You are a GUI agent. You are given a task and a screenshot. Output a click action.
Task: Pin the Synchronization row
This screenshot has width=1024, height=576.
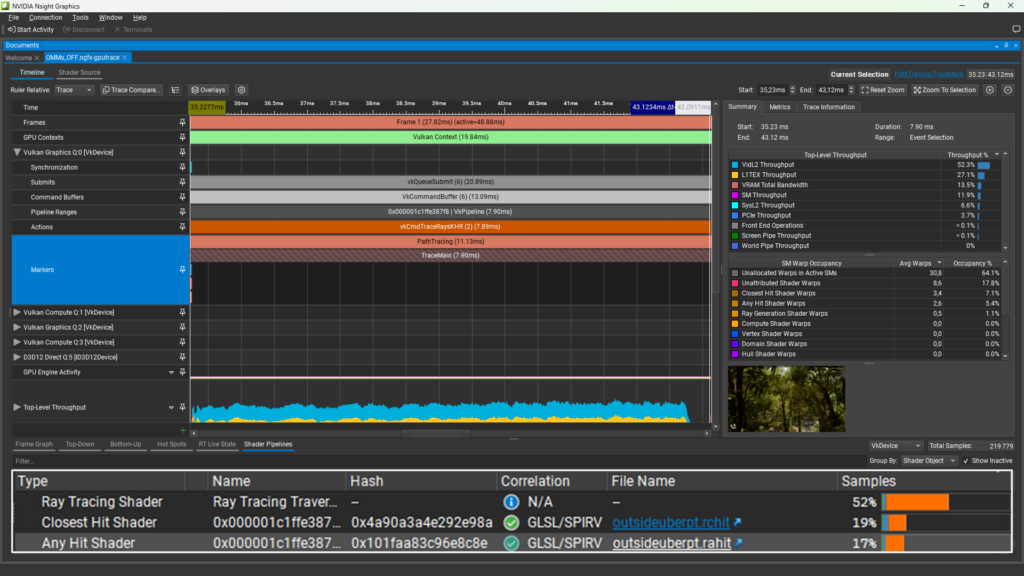pos(182,167)
